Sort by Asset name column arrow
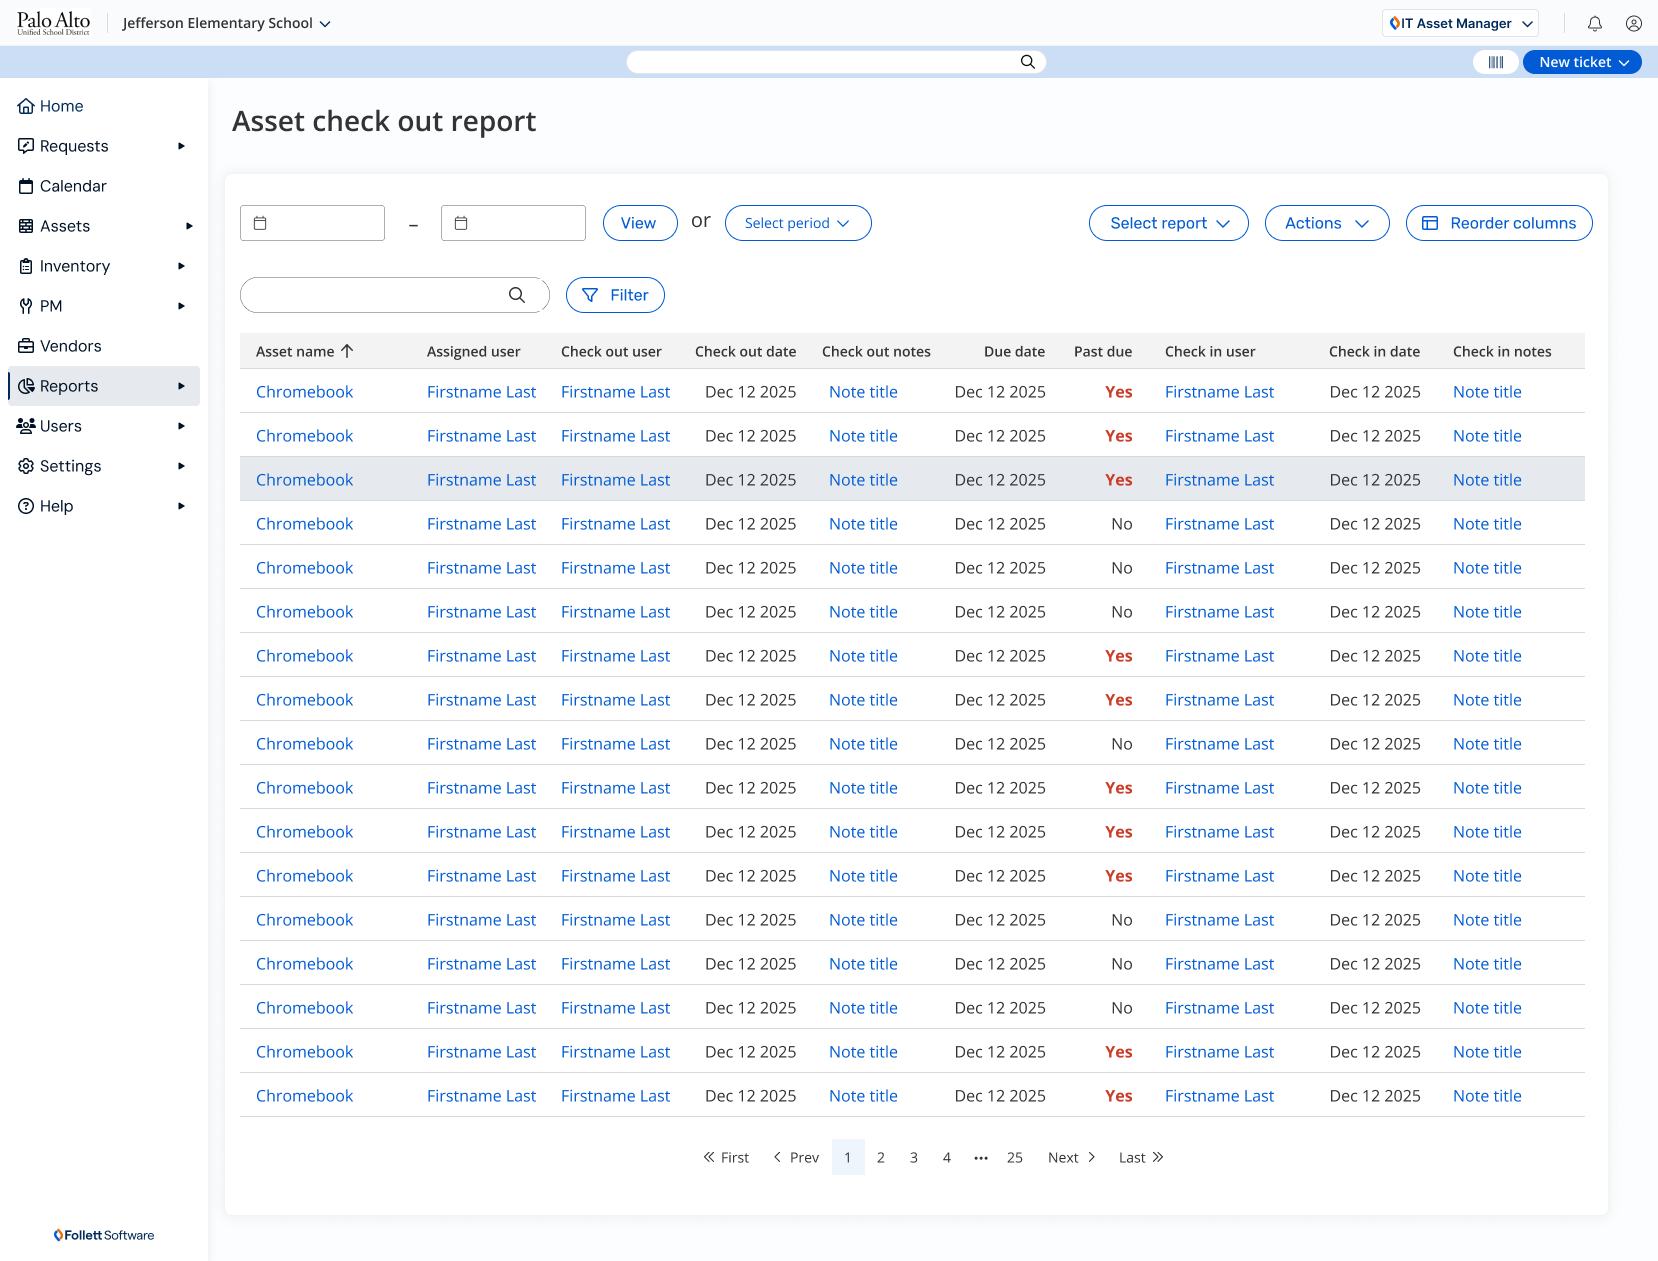The height and width of the screenshot is (1261, 1658). coord(347,351)
